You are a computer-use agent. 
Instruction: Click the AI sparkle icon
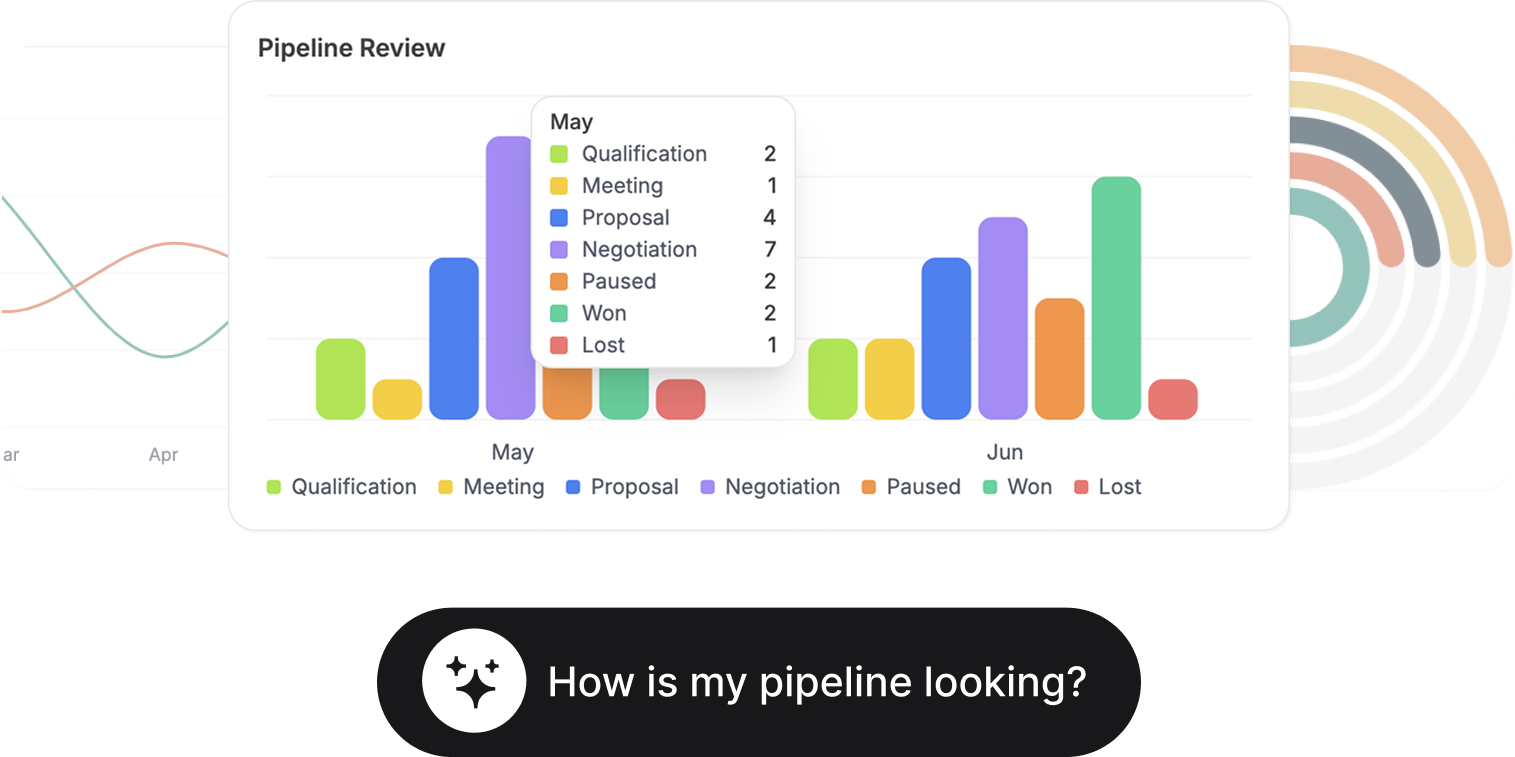pos(474,682)
